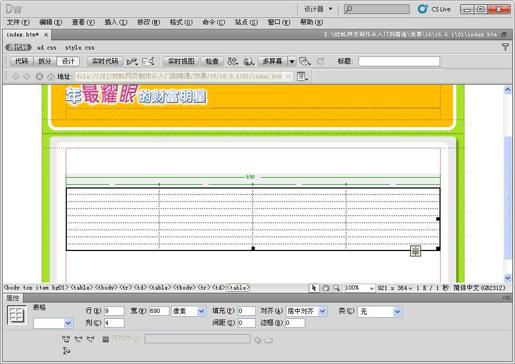515x364 pixels.
Task: Open the visual aids icon
Action: tap(305, 61)
